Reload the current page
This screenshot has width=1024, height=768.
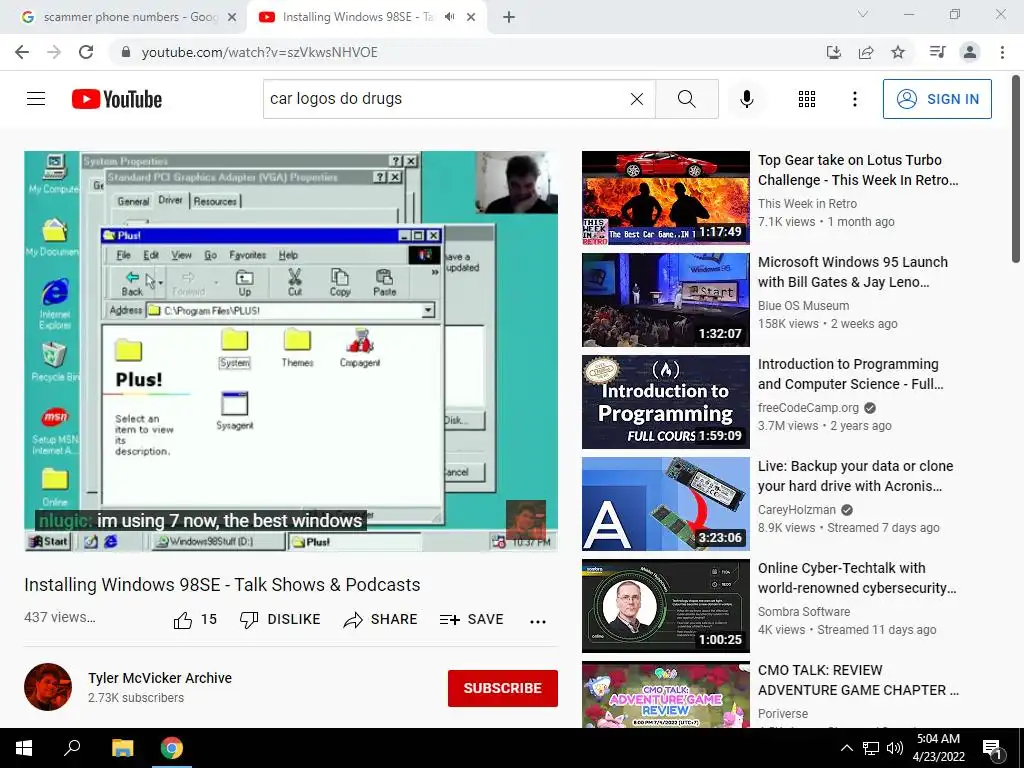point(86,52)
